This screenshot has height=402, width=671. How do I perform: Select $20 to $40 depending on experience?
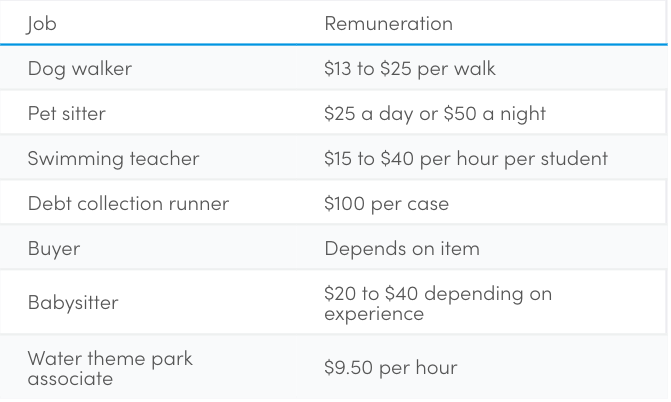pos(438,304)
